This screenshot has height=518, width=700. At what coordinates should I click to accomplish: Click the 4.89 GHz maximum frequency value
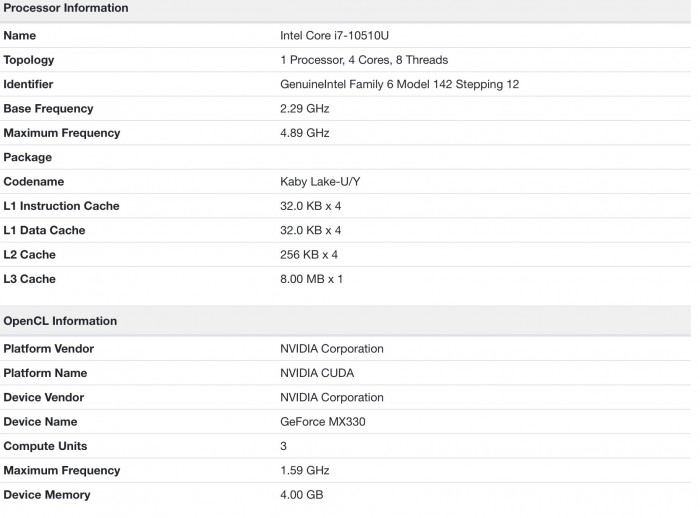coord(304,133)
